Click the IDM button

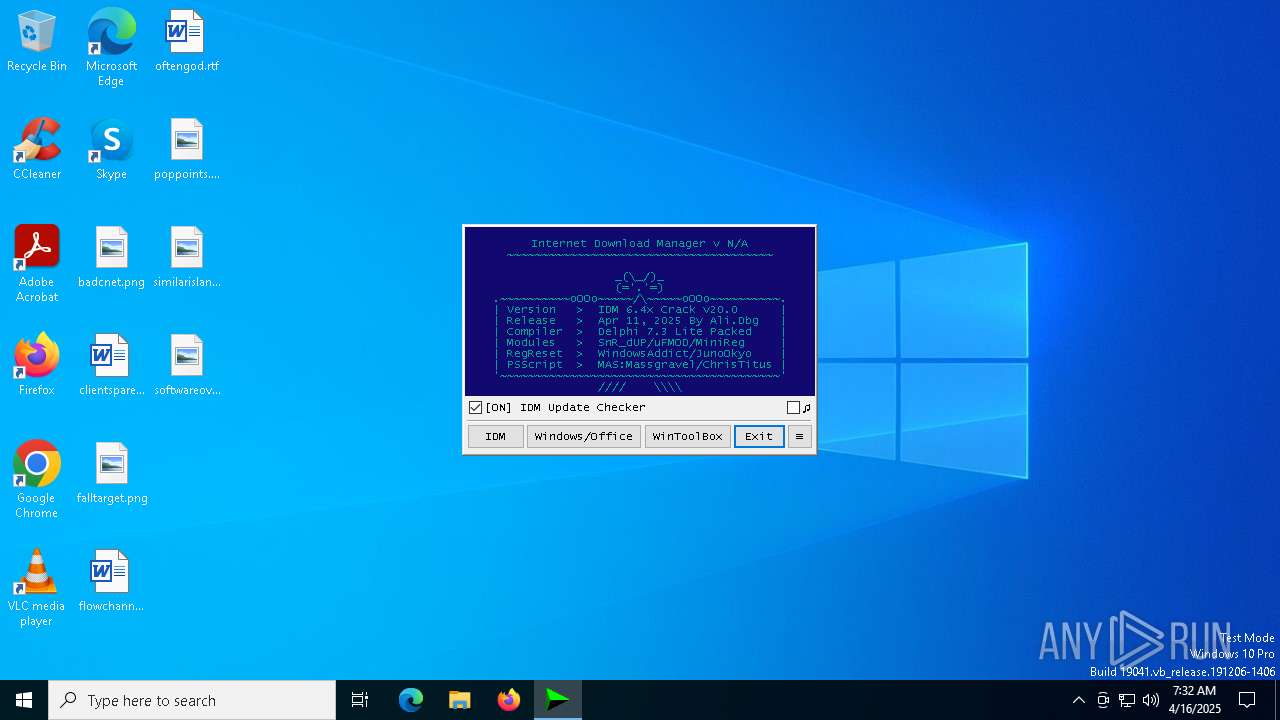pos(496,436)
